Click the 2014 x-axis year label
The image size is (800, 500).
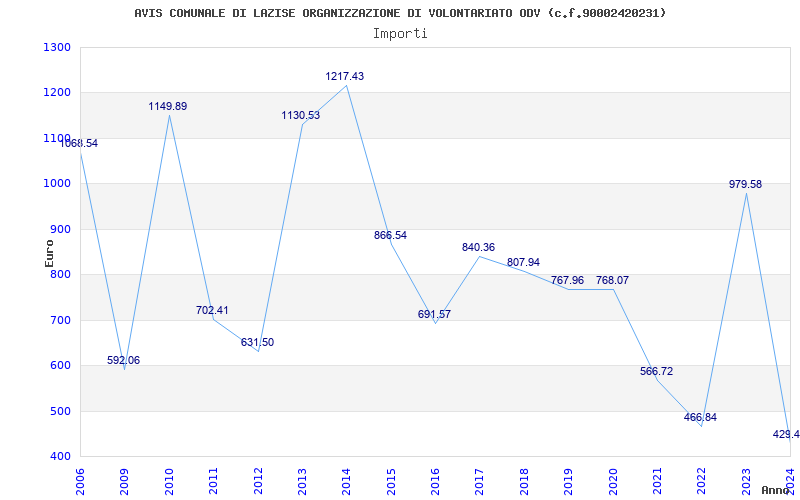(347, 481)
